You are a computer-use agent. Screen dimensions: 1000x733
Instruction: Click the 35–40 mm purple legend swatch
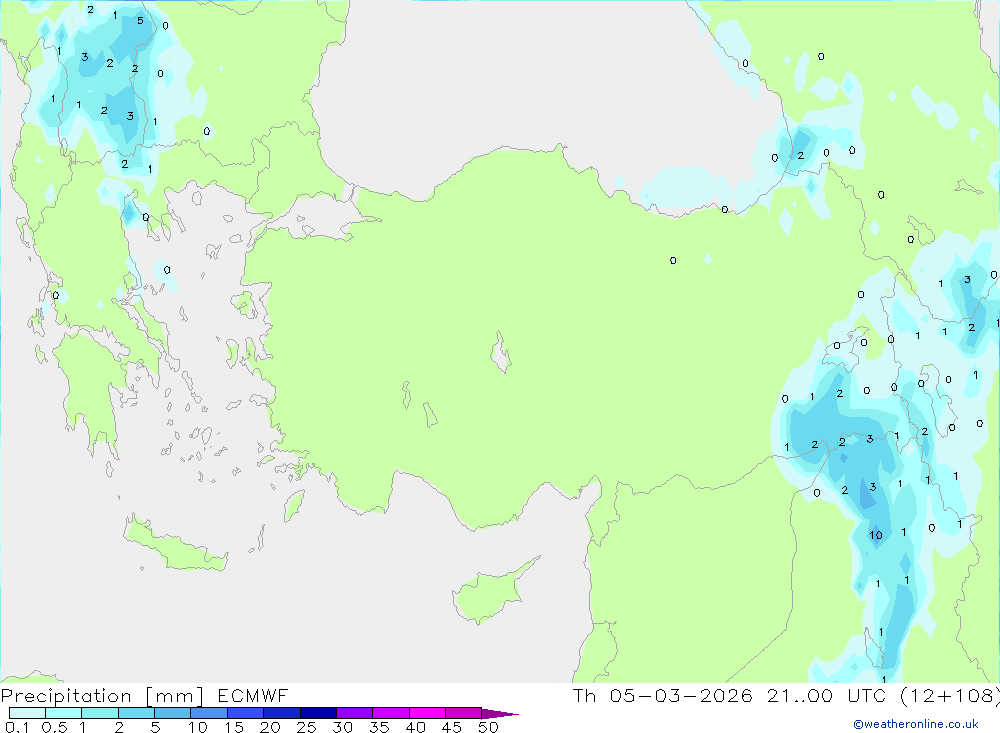click(x=391, y=713)
